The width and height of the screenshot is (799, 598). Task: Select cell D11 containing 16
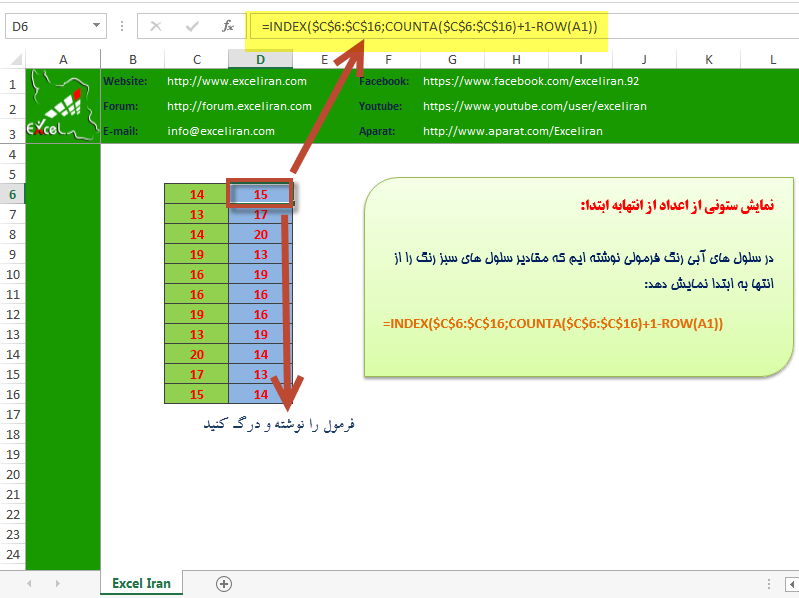point(260,294)
